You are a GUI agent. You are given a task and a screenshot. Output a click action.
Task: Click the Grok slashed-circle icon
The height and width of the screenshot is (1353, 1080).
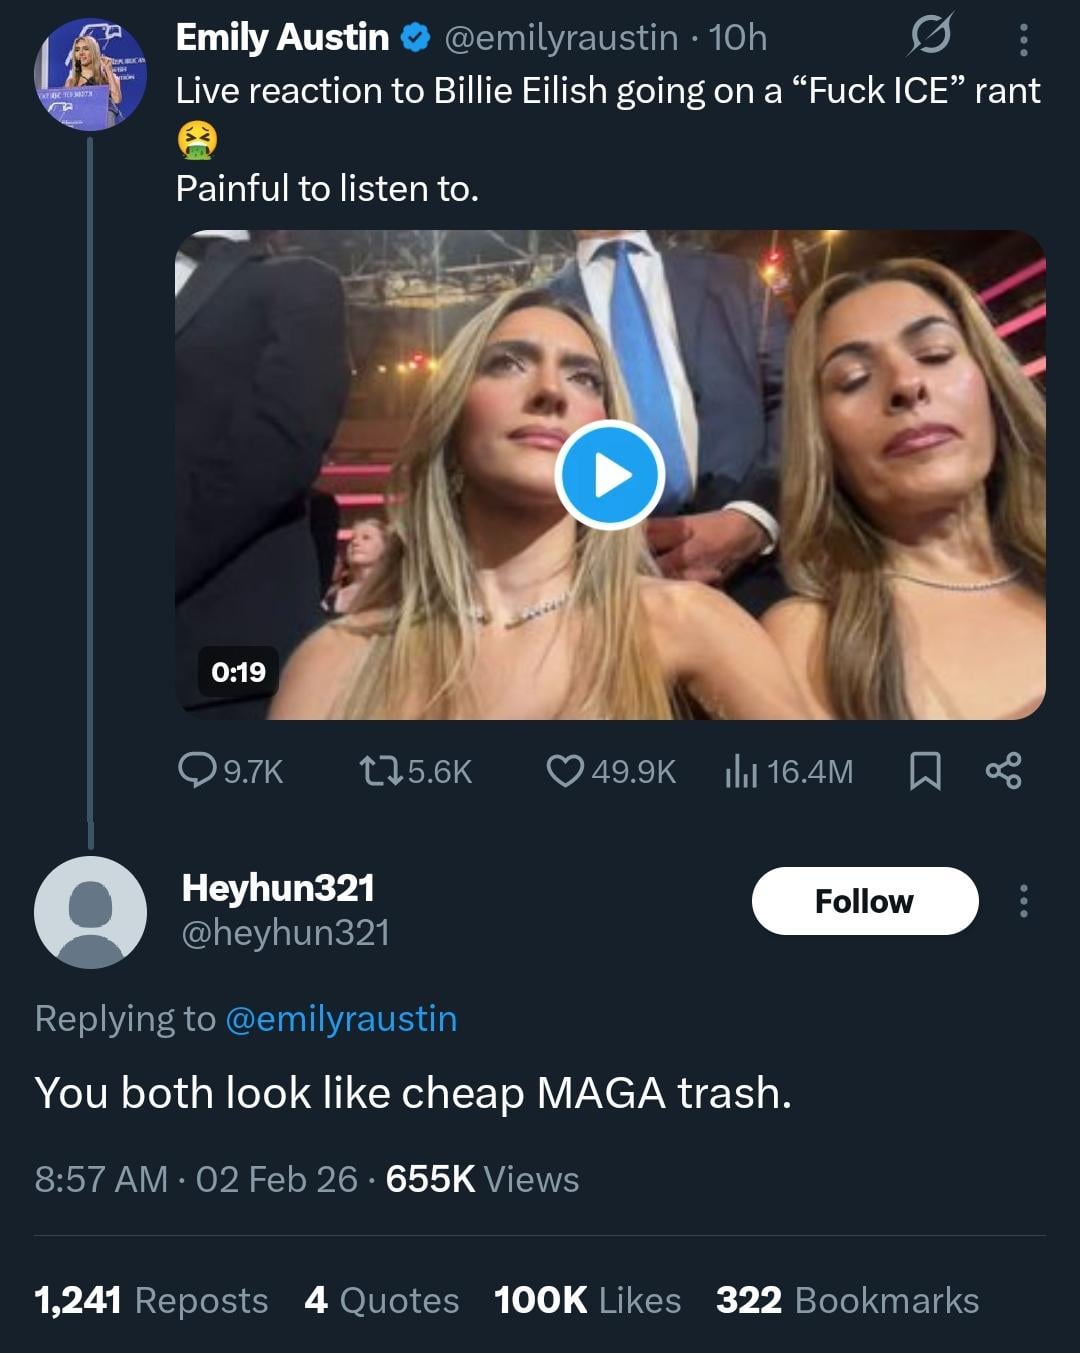tap(930, 38)
